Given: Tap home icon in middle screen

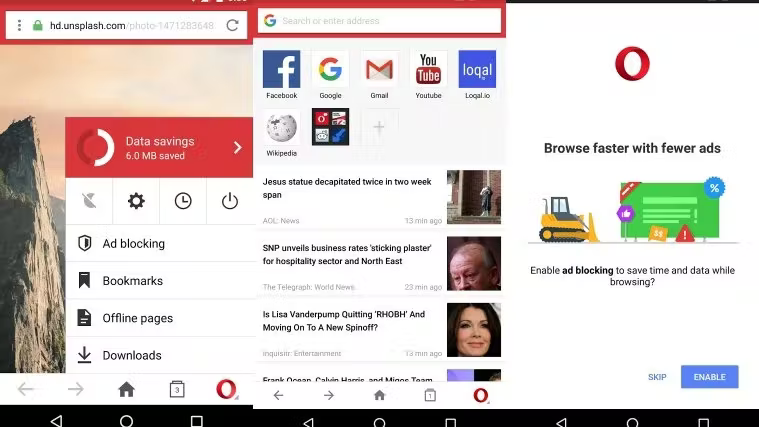Looking at the screenshot, I should (380, 396).
